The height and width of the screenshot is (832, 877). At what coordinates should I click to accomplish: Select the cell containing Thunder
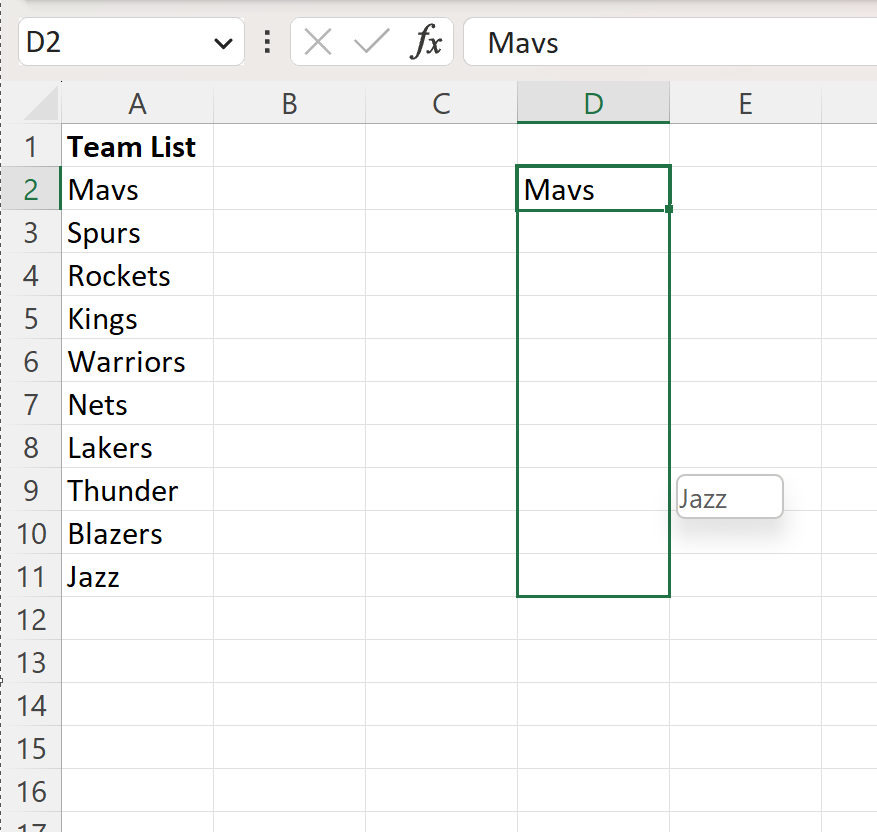[x=137, y=490]
